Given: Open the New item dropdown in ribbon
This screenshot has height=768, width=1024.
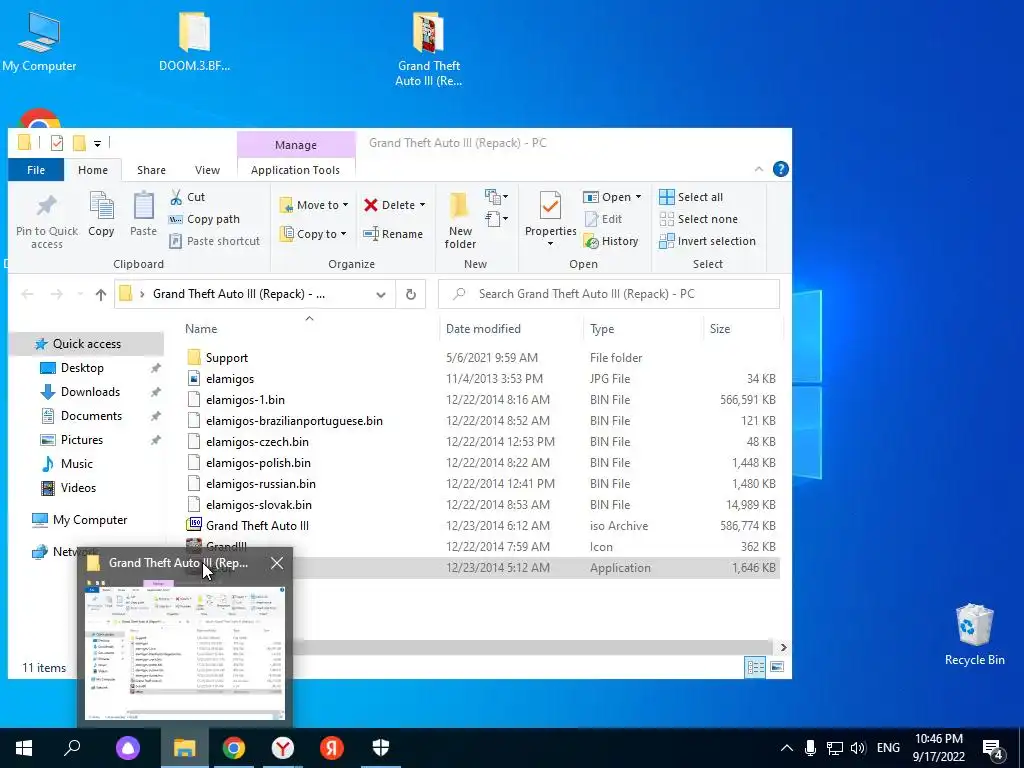Looking at the screenshot, I should pos(496,196).
